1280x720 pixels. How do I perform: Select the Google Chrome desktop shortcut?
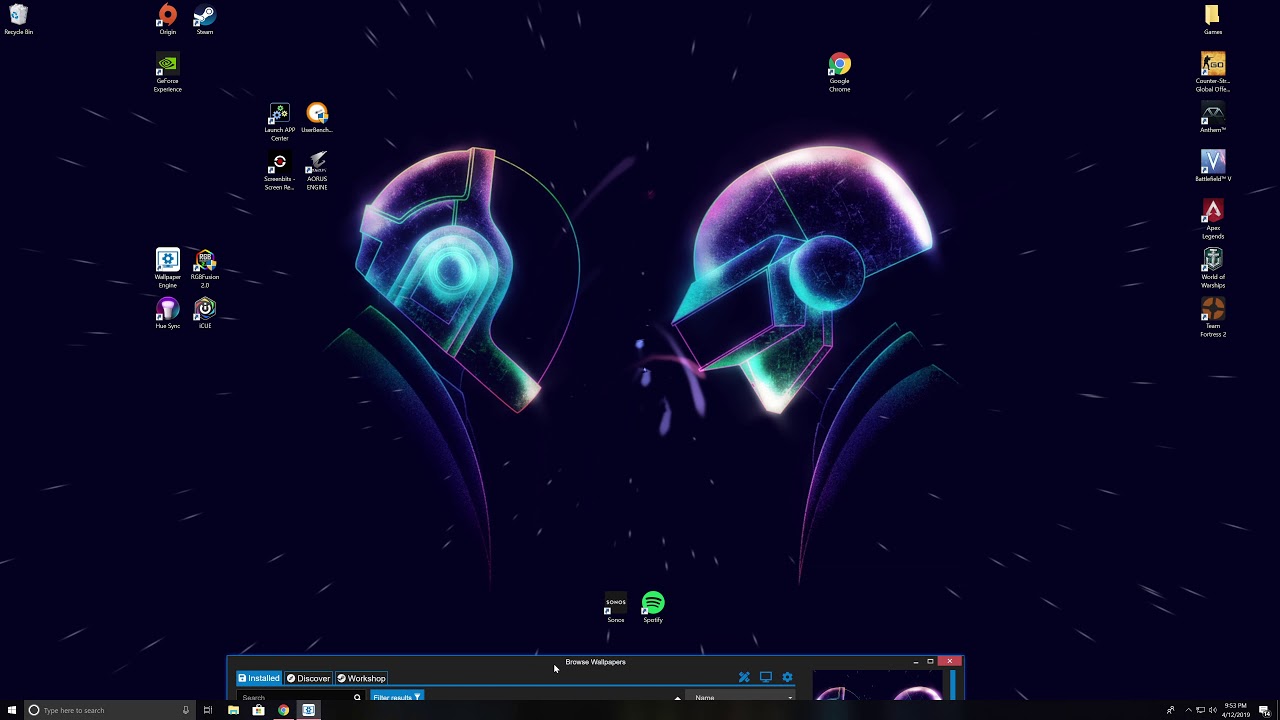[839, 73]
